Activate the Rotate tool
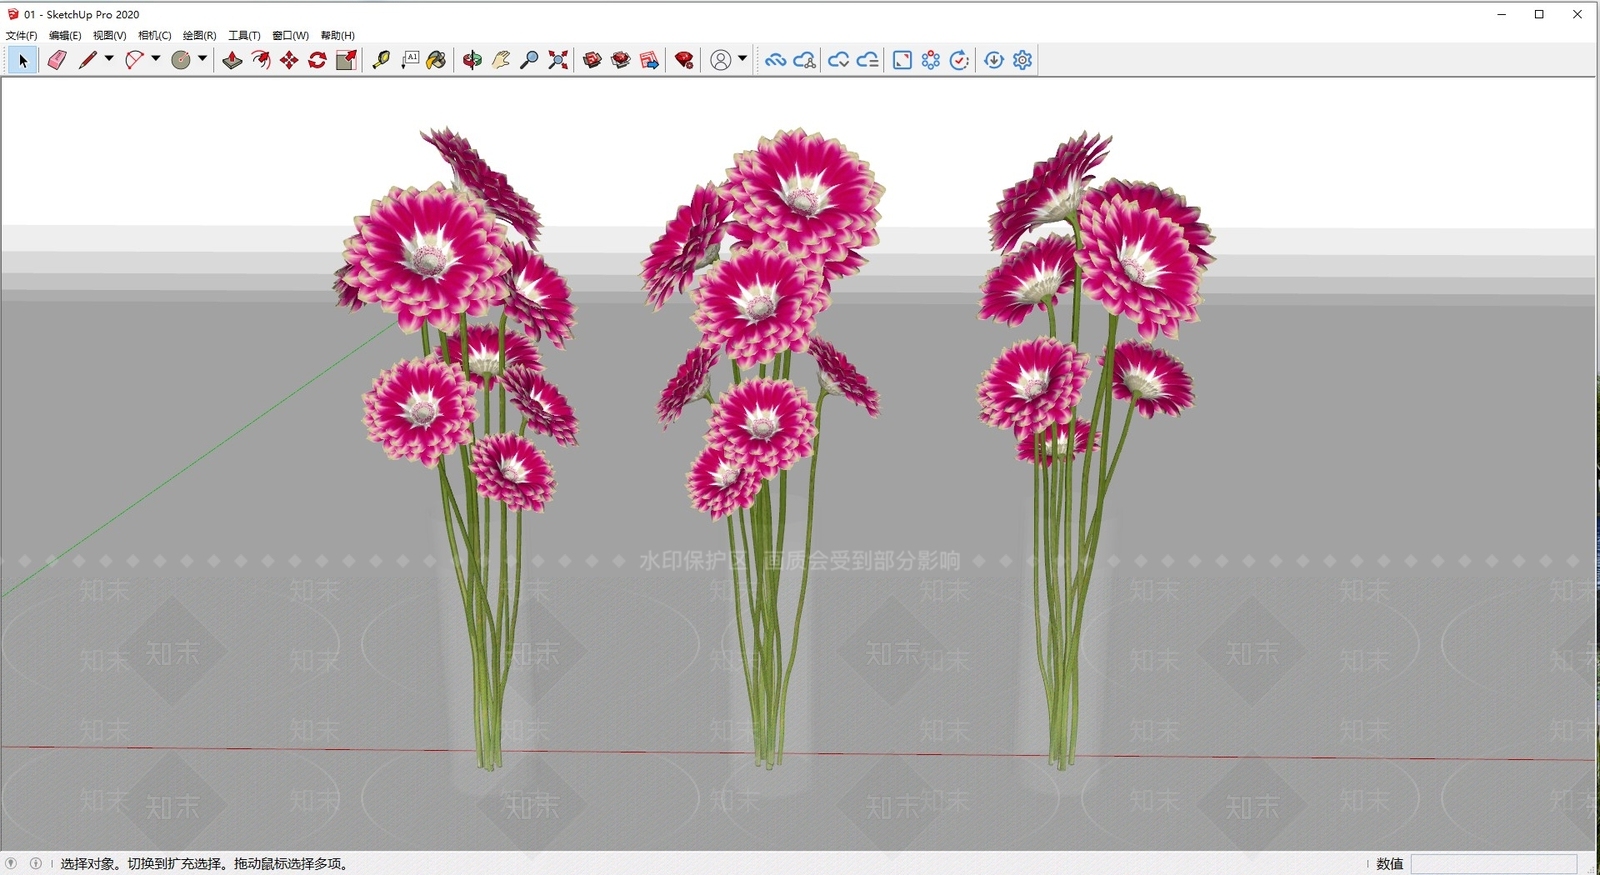Screen dimensions: 1600x875 (318, 61)
